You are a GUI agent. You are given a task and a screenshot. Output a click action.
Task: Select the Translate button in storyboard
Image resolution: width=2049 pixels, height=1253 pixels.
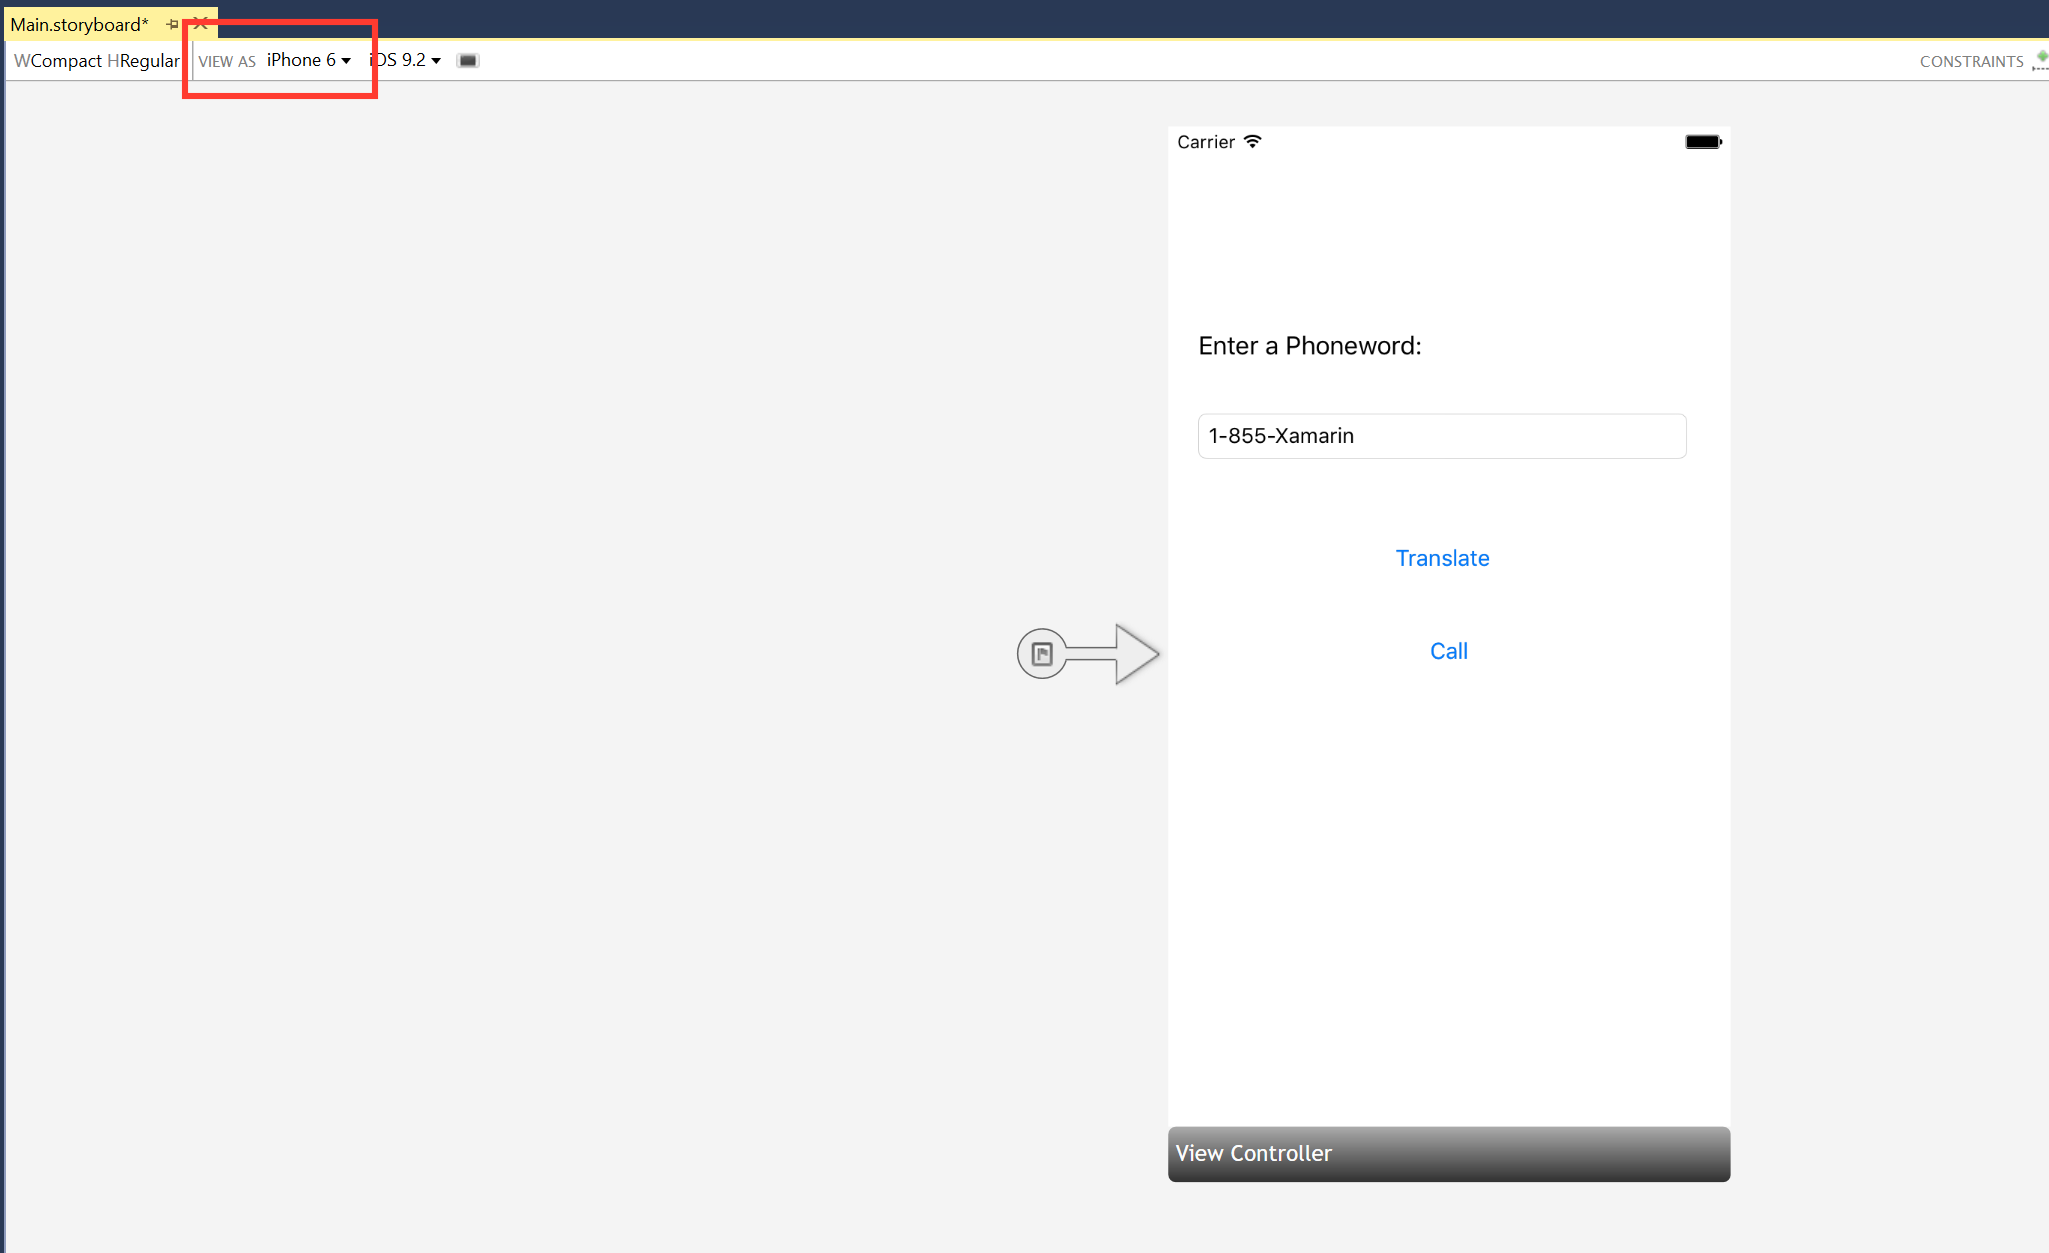(x=1442, y=558)
